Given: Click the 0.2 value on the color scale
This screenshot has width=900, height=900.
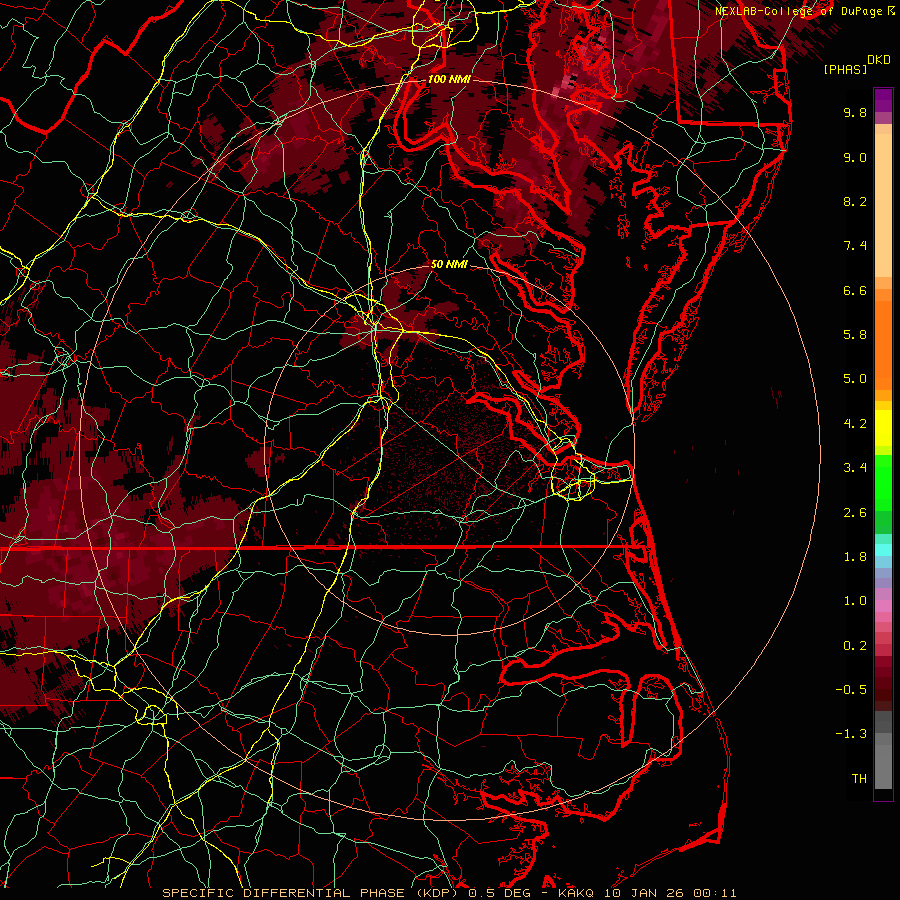Looking at the screenshot, I should coord(855,646).
